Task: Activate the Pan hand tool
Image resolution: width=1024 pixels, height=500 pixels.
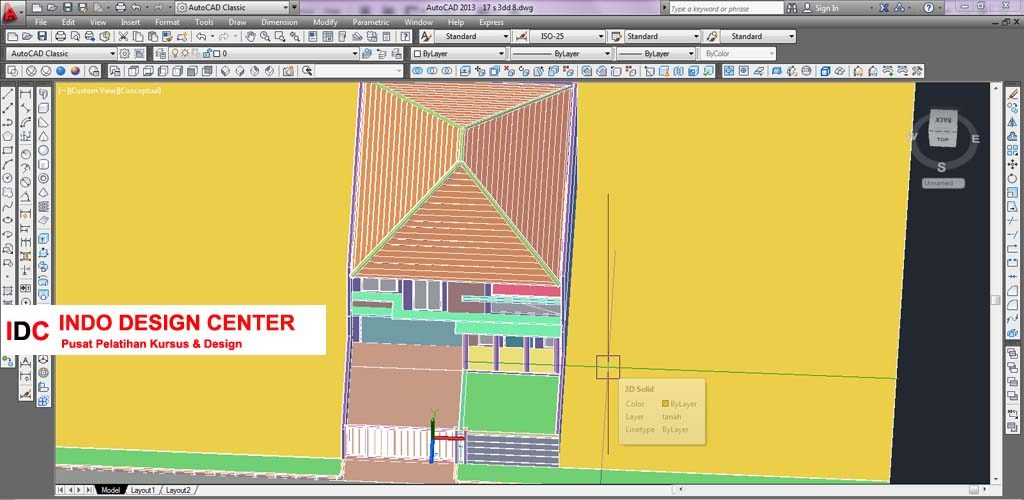Action: coord(250,37)
